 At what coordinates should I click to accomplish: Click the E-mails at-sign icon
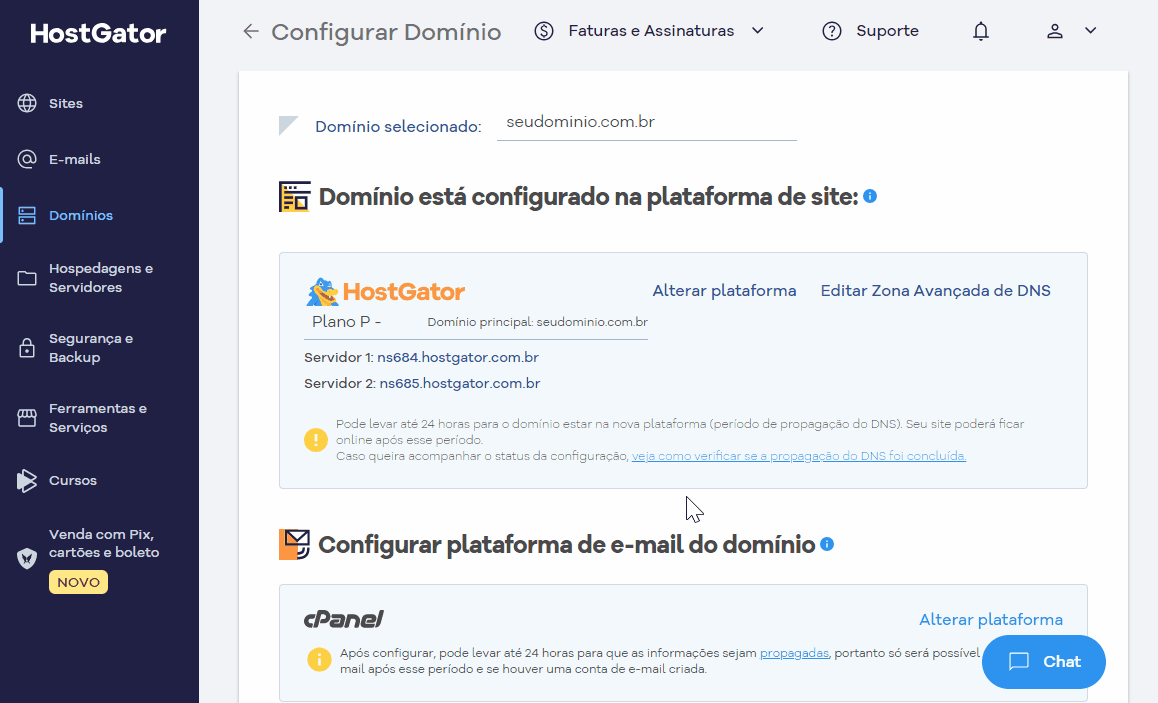27,160
